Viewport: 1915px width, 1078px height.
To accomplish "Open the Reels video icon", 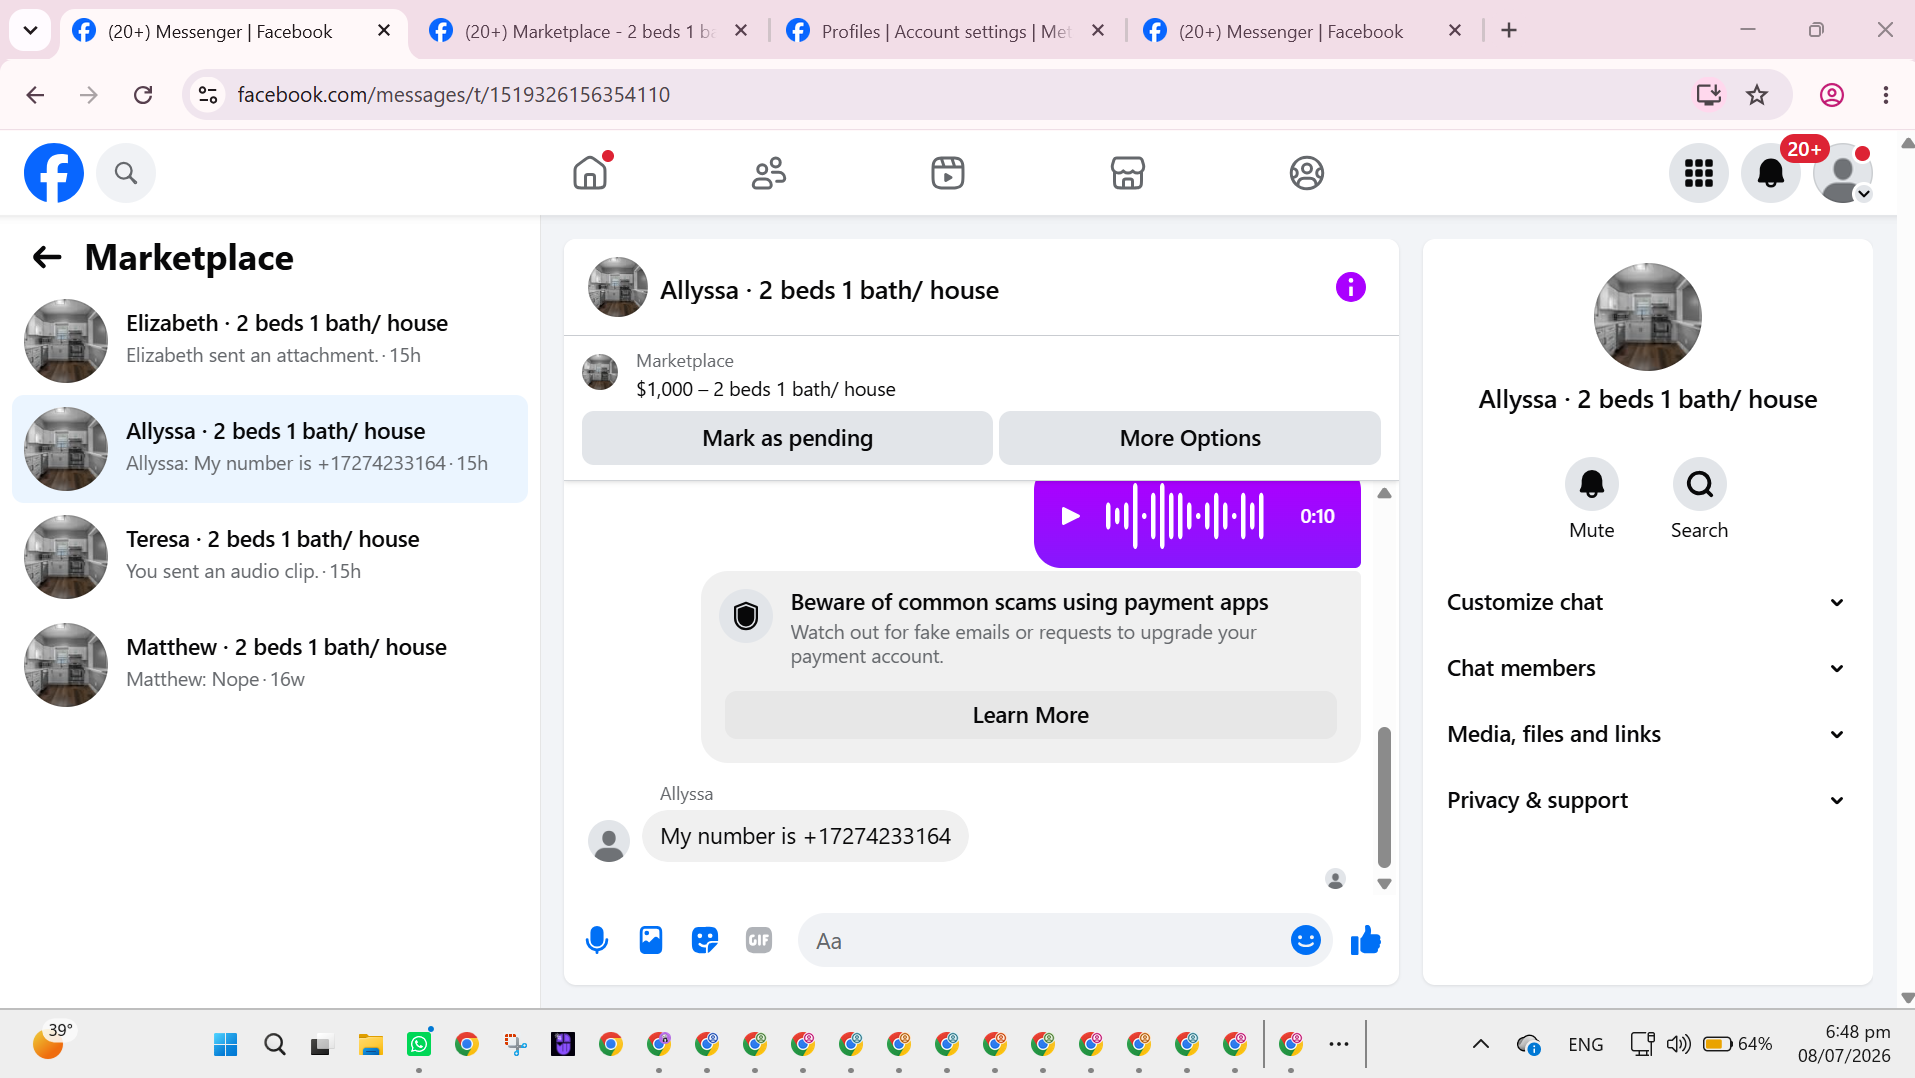I will [948, 173].
